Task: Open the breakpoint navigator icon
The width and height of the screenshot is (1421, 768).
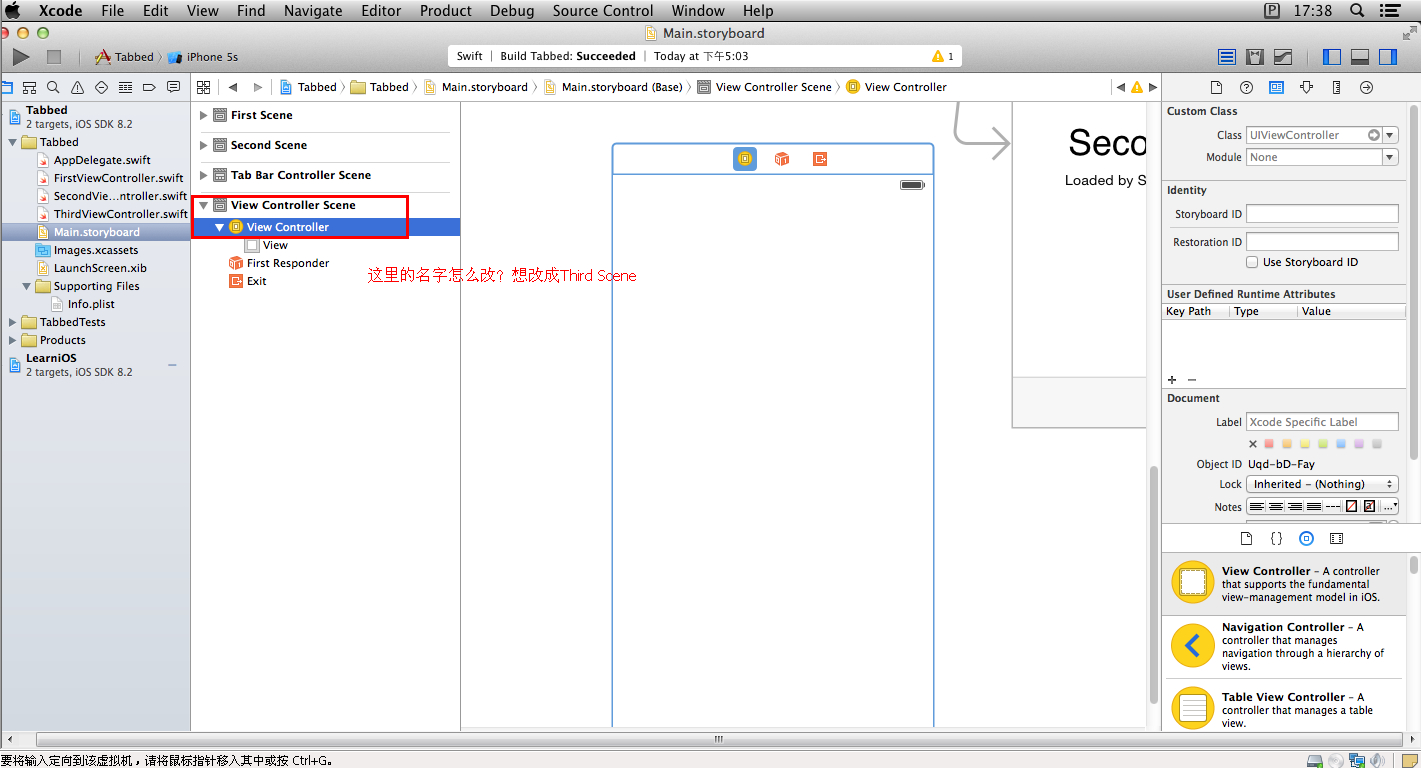Action: click(x=150, y=87)
